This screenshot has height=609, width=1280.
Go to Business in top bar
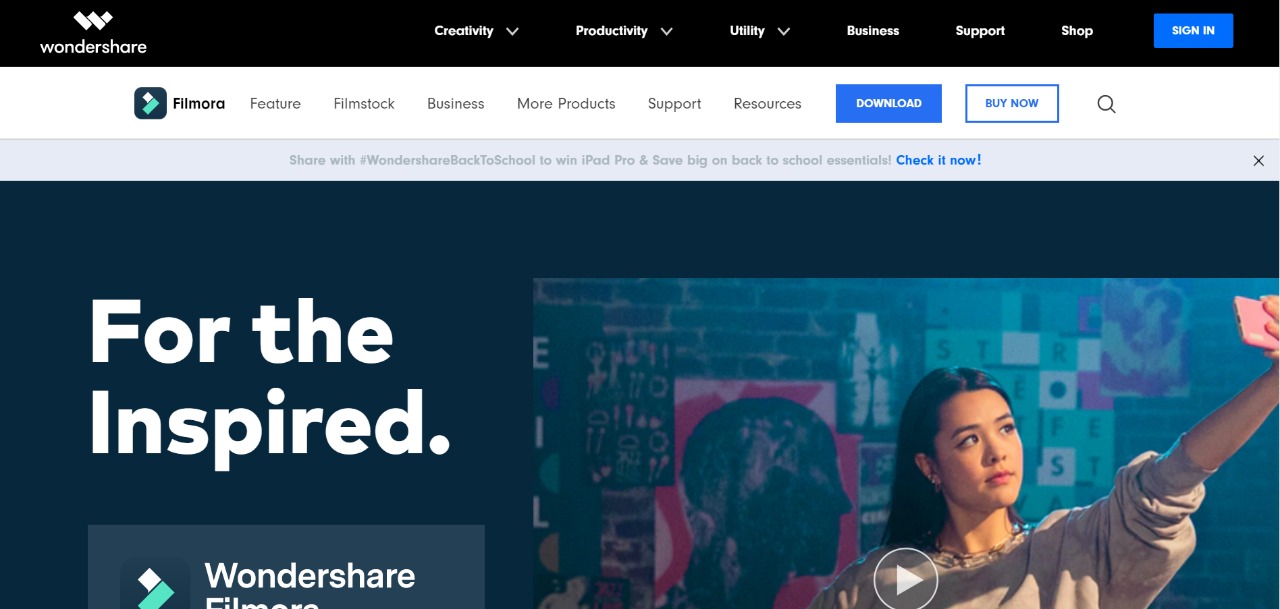[x=873, y=31]
